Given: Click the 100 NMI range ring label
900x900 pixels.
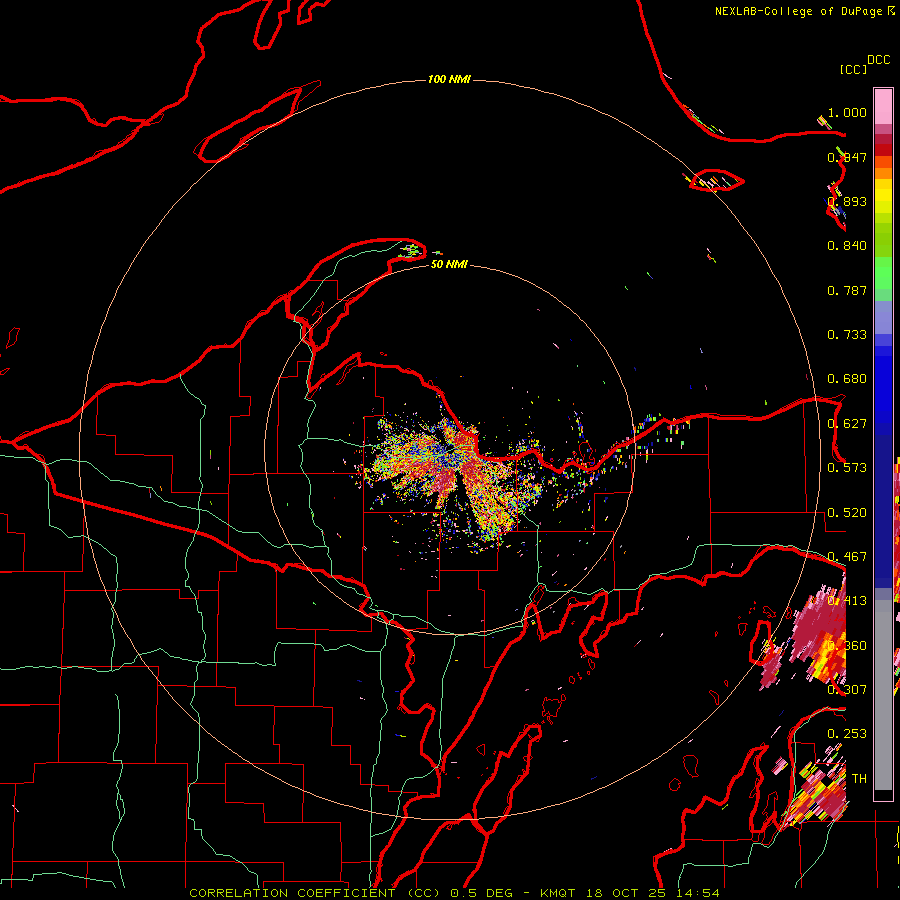Looking at the screenshot, I should click(449, 79).
